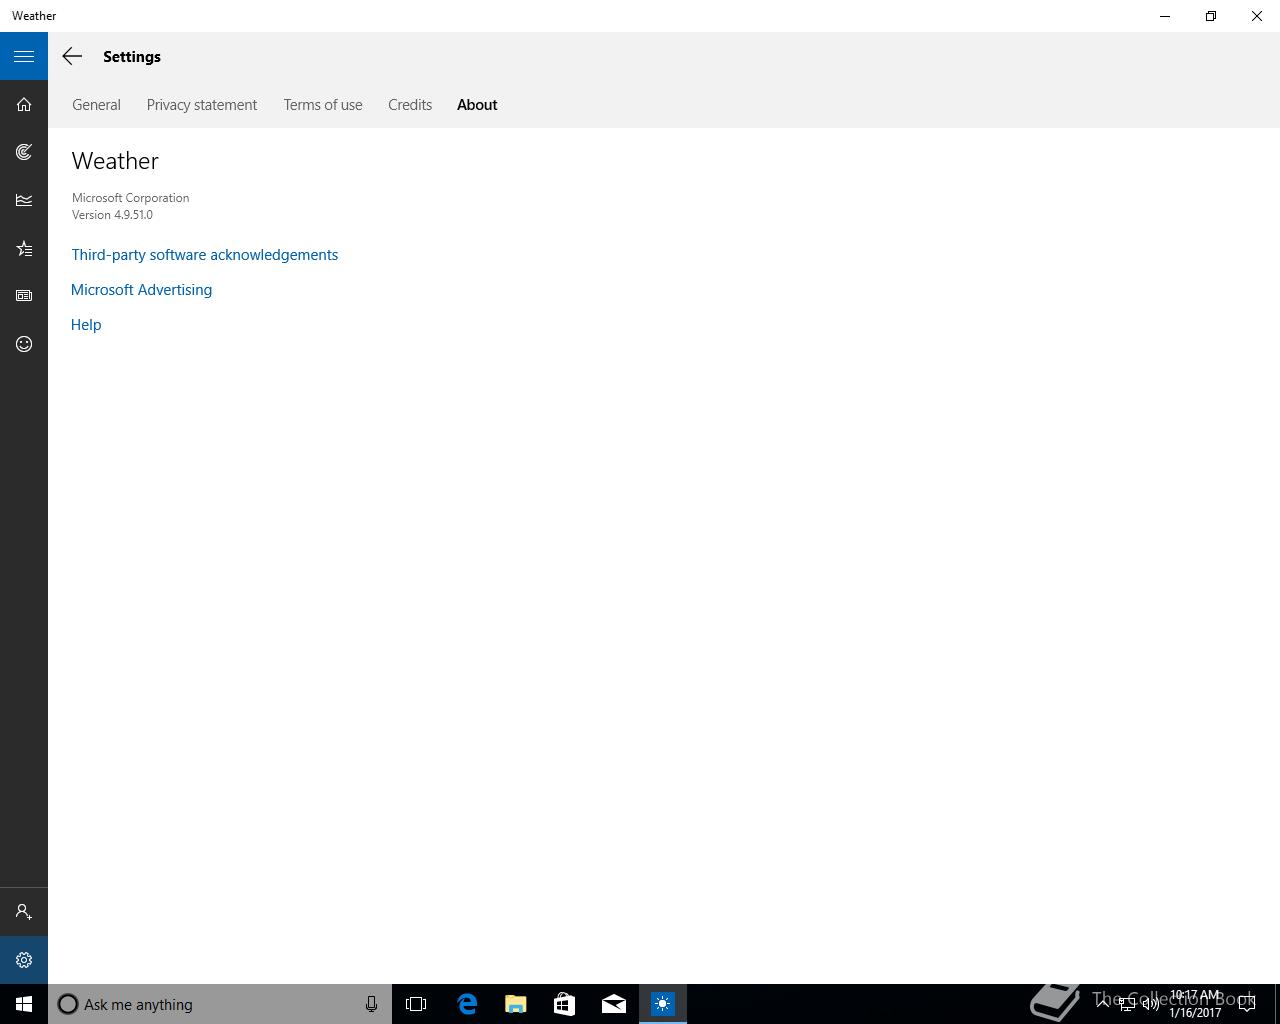Open Historical Weather chart icon
1280x1024 pixels.
pos(24,200)
